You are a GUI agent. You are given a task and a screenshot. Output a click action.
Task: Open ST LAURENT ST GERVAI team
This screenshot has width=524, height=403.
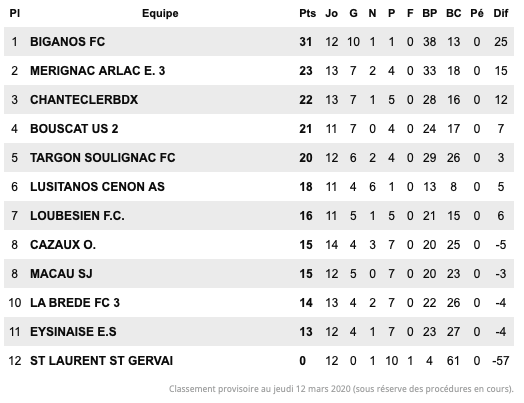(x=102, y=361)
